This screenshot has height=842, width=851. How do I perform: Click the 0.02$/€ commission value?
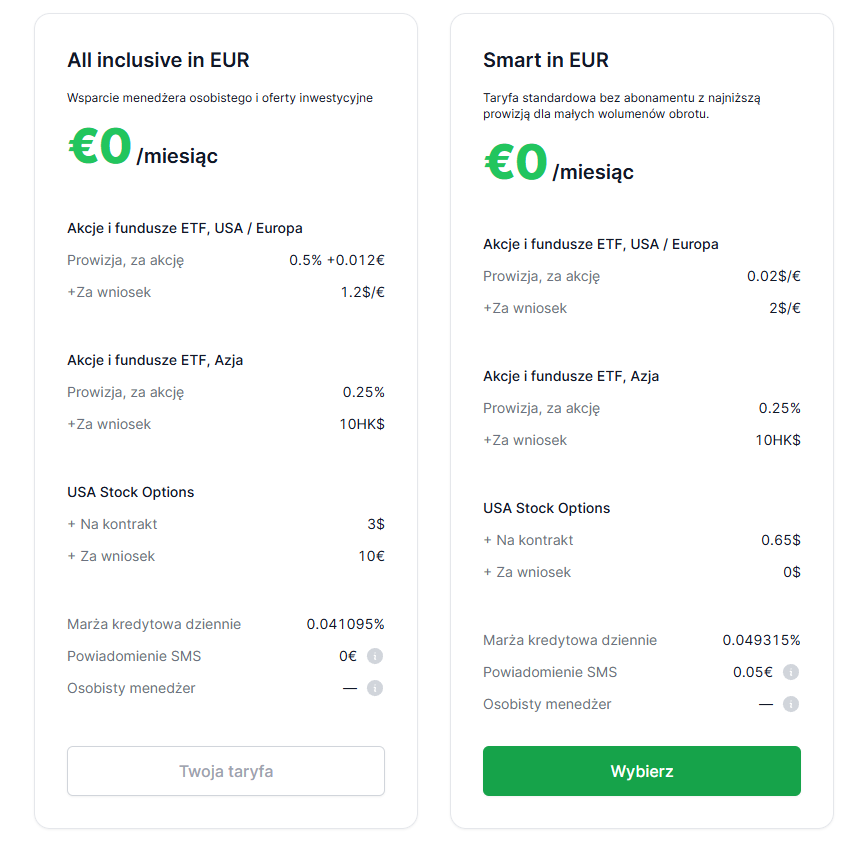click(773, 276)
